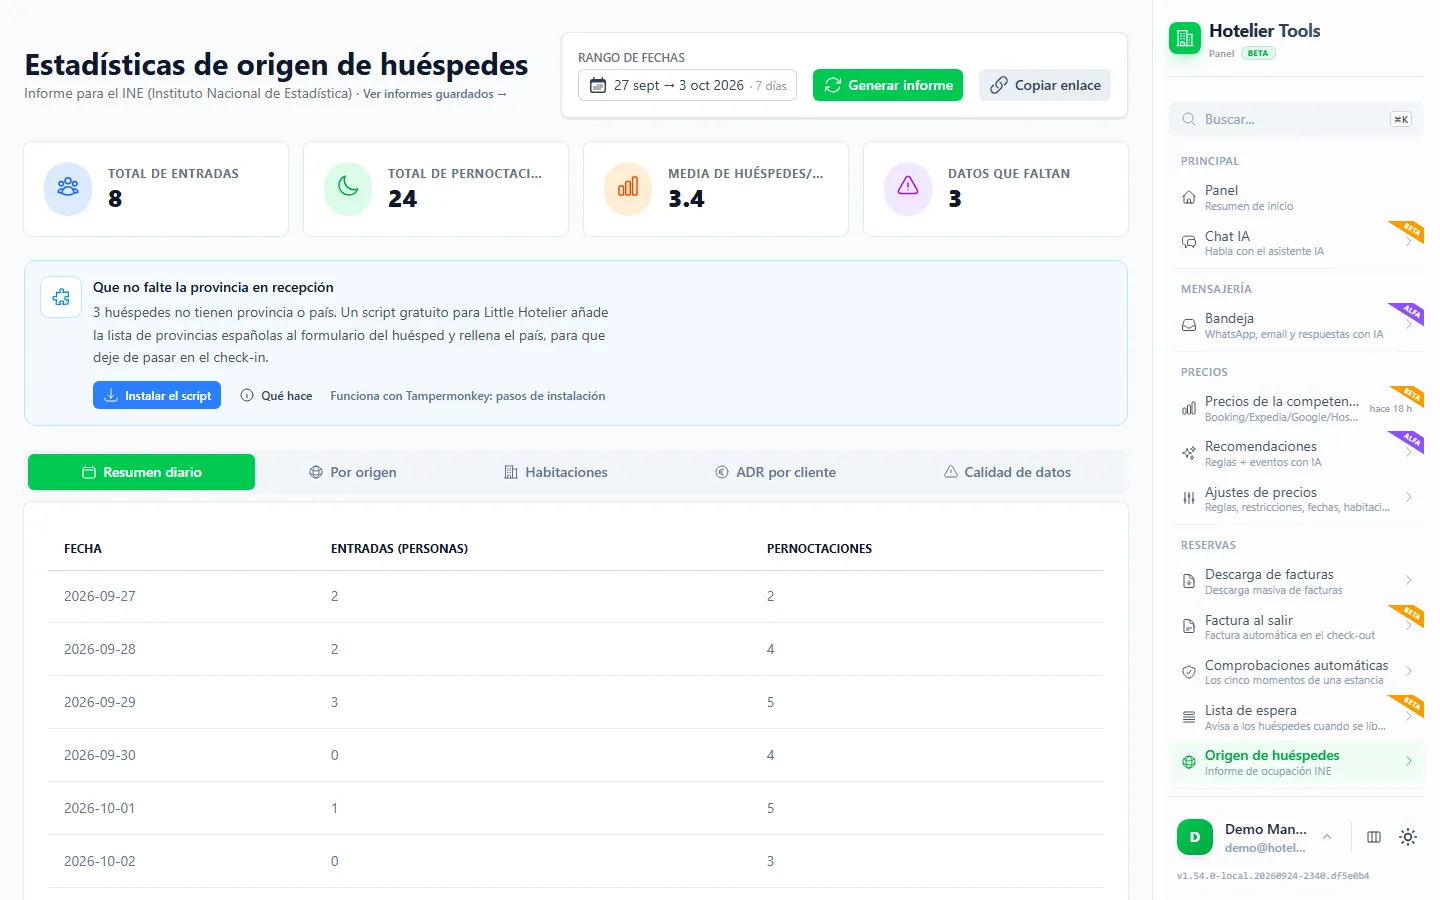Click Qué hace info link

click(x=277, y=395)
